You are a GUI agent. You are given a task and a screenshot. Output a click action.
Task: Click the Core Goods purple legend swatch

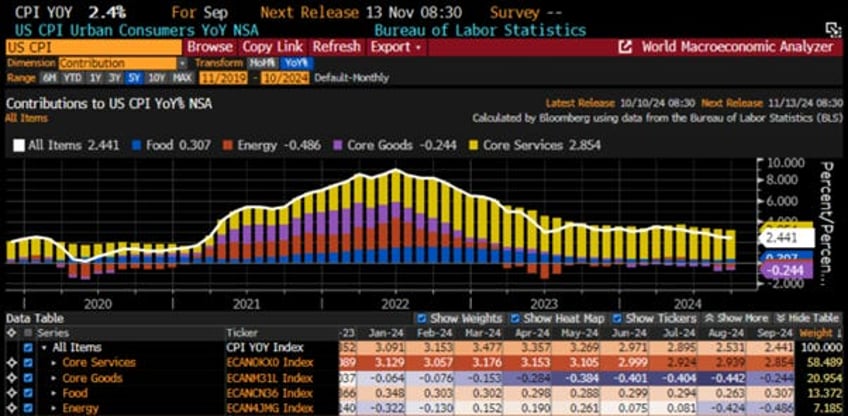338,146
